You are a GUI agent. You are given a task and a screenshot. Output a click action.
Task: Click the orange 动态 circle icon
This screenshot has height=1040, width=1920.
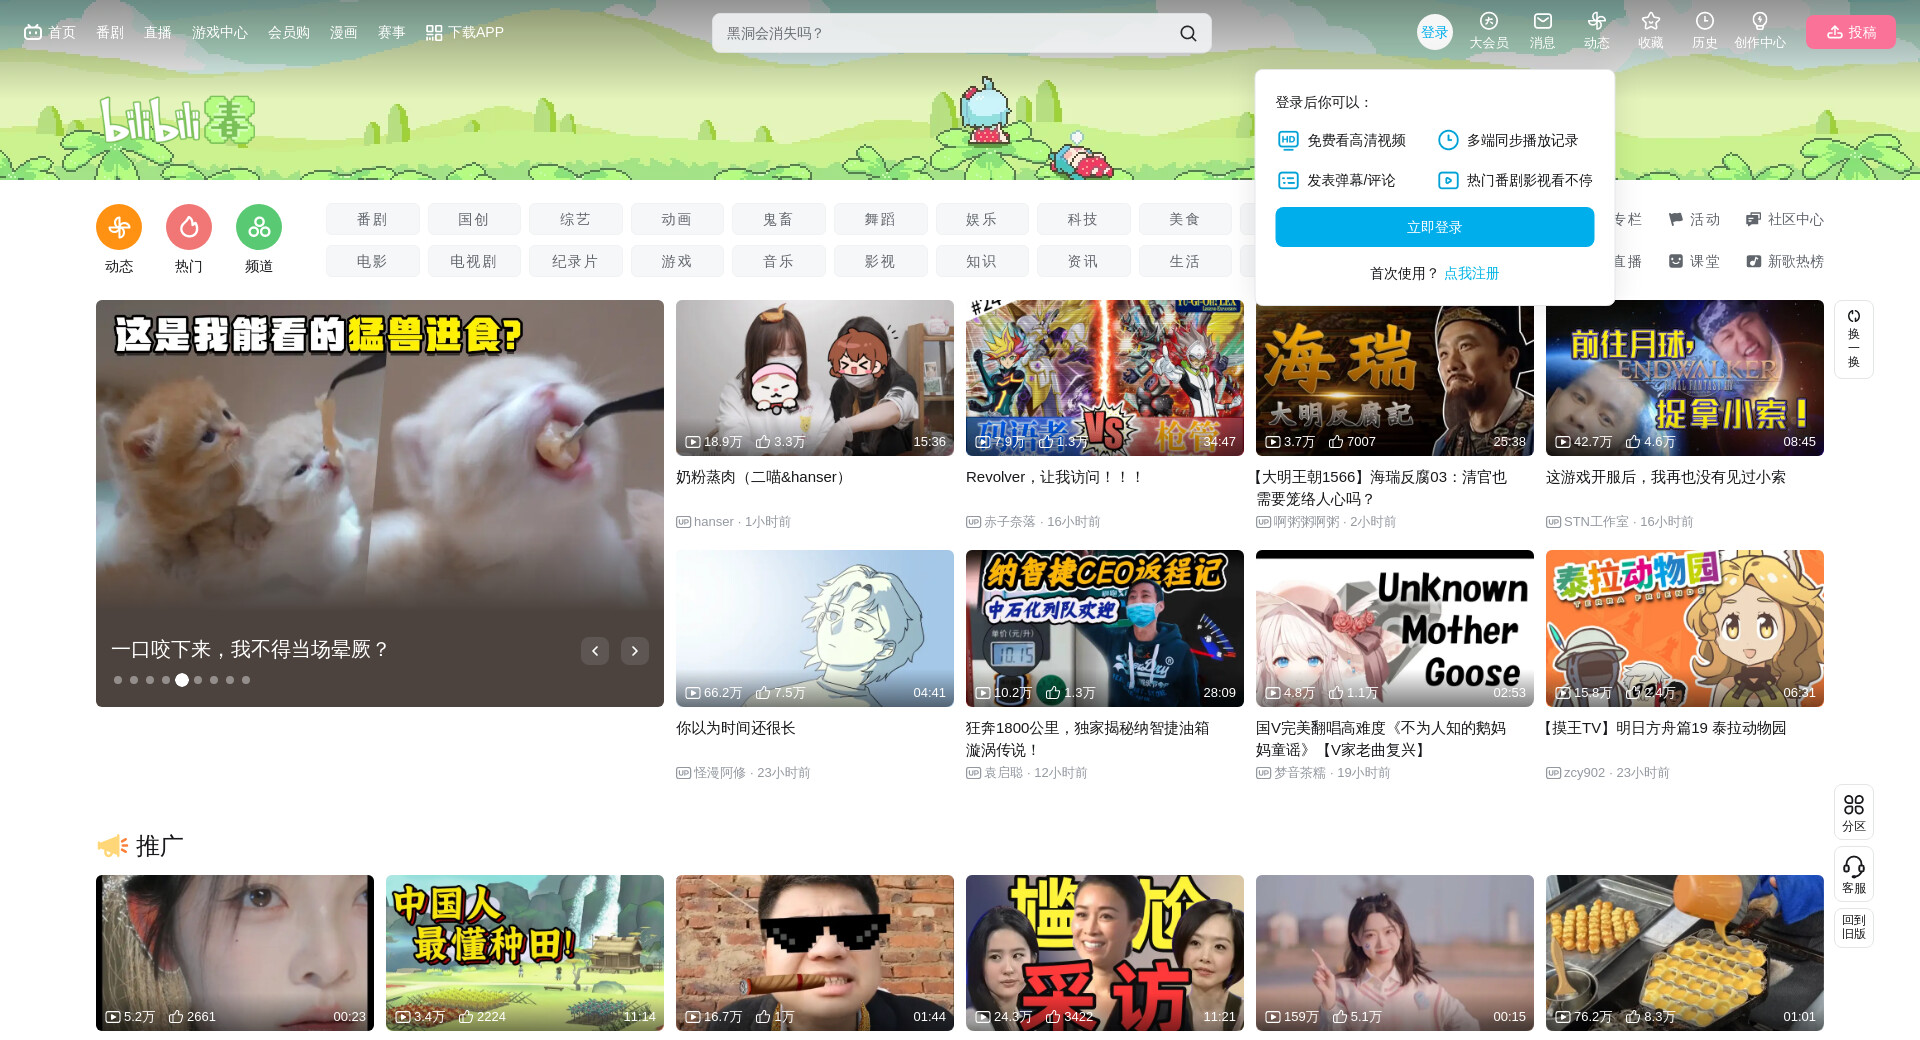(119, 227)
